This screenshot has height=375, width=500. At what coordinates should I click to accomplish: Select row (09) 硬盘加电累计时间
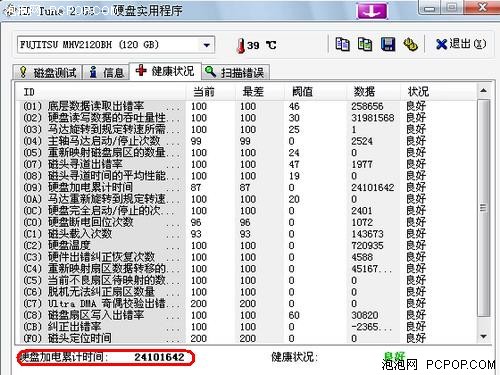coord(247,188)
